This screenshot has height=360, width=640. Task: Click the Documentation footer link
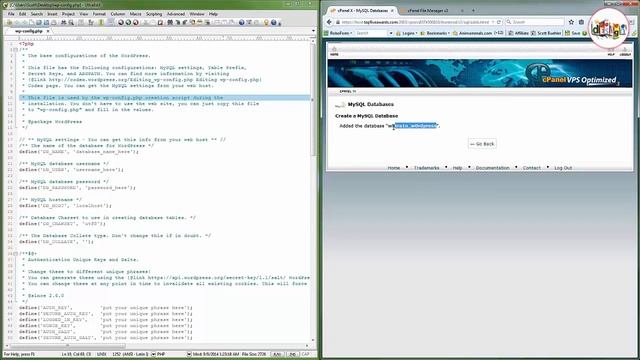point(492,168)
